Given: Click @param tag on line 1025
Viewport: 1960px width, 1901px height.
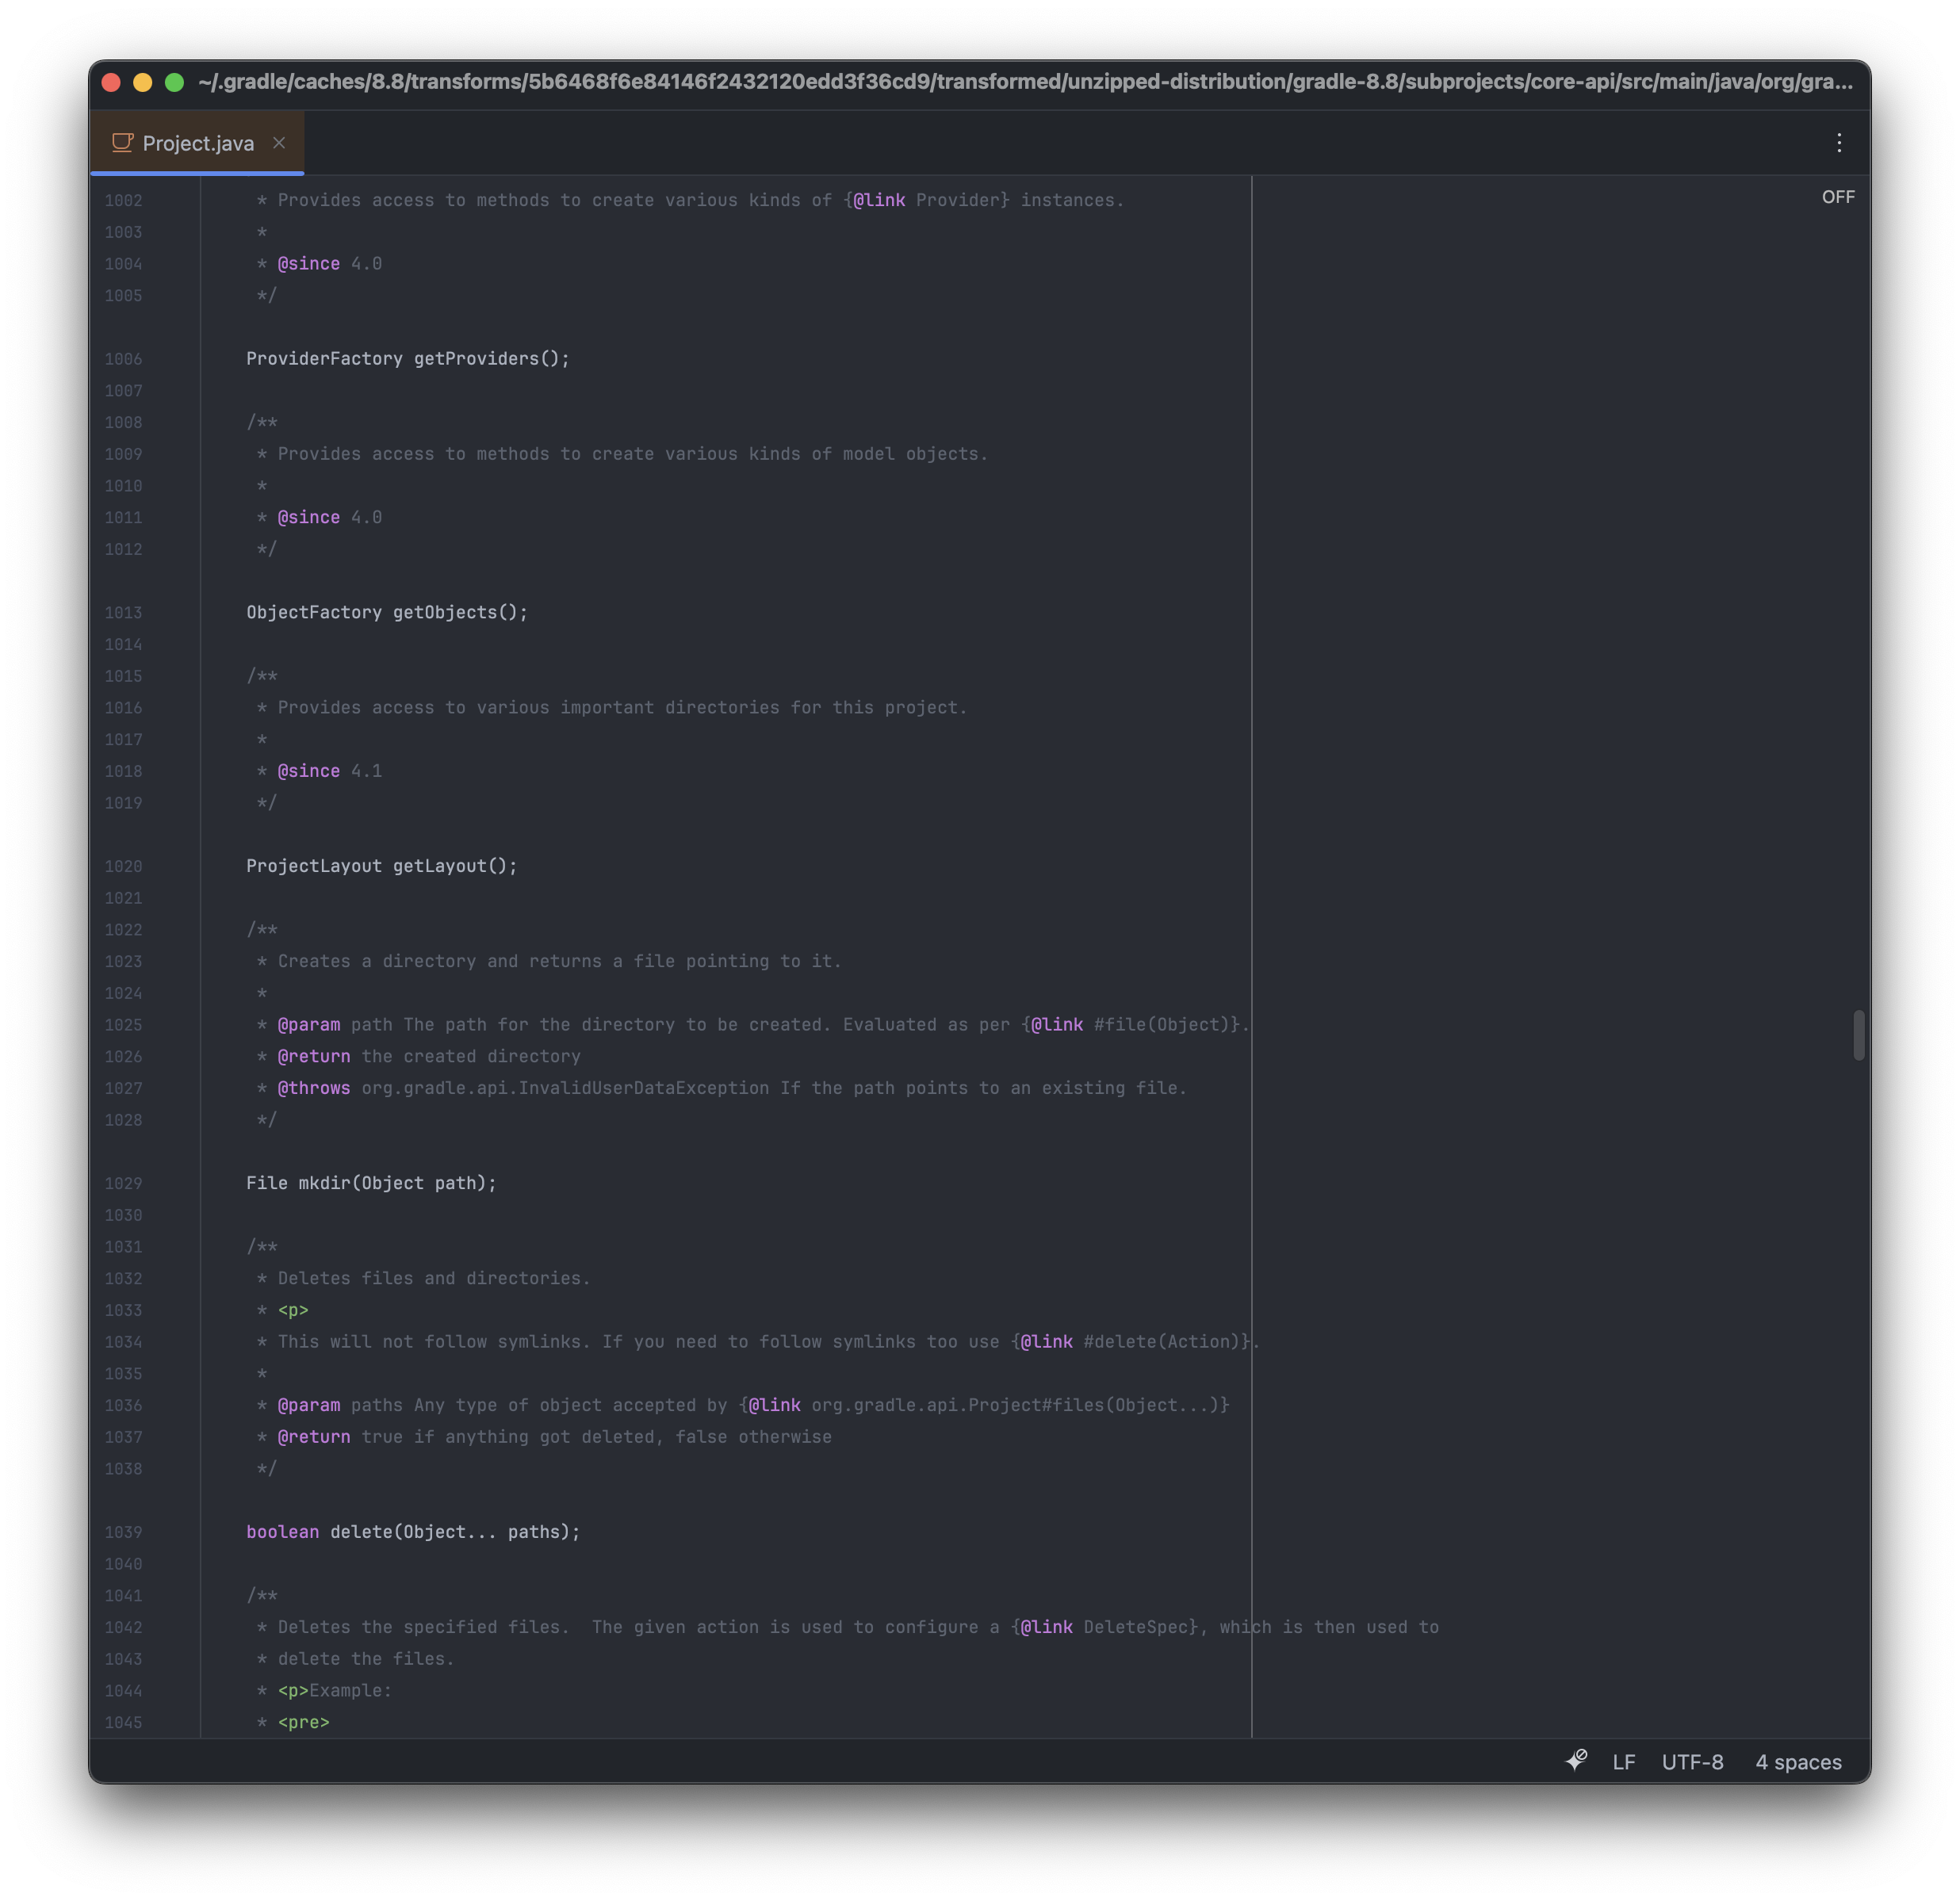Looking at the screenshot, I should pyautogui.click(x=308, y=1025).
